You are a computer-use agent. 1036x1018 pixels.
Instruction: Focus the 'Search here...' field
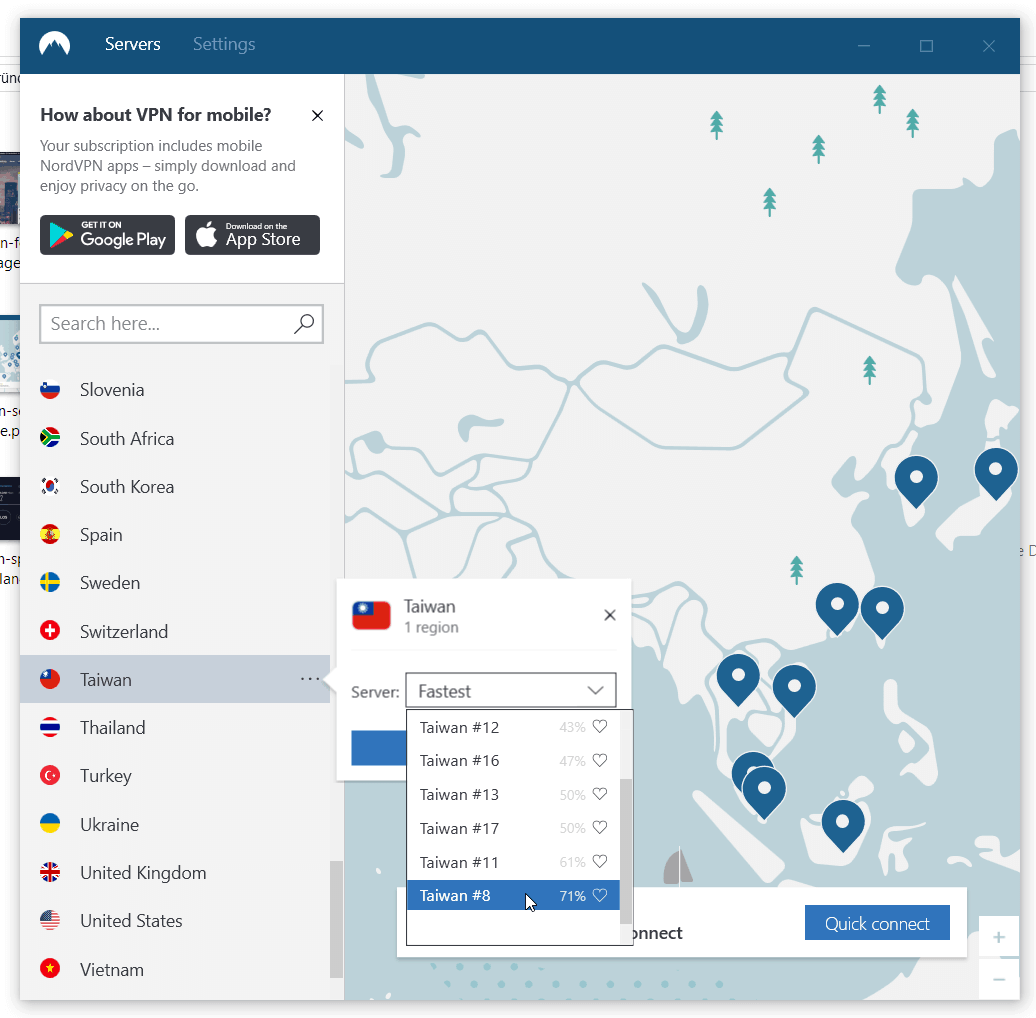pos(181,324)
